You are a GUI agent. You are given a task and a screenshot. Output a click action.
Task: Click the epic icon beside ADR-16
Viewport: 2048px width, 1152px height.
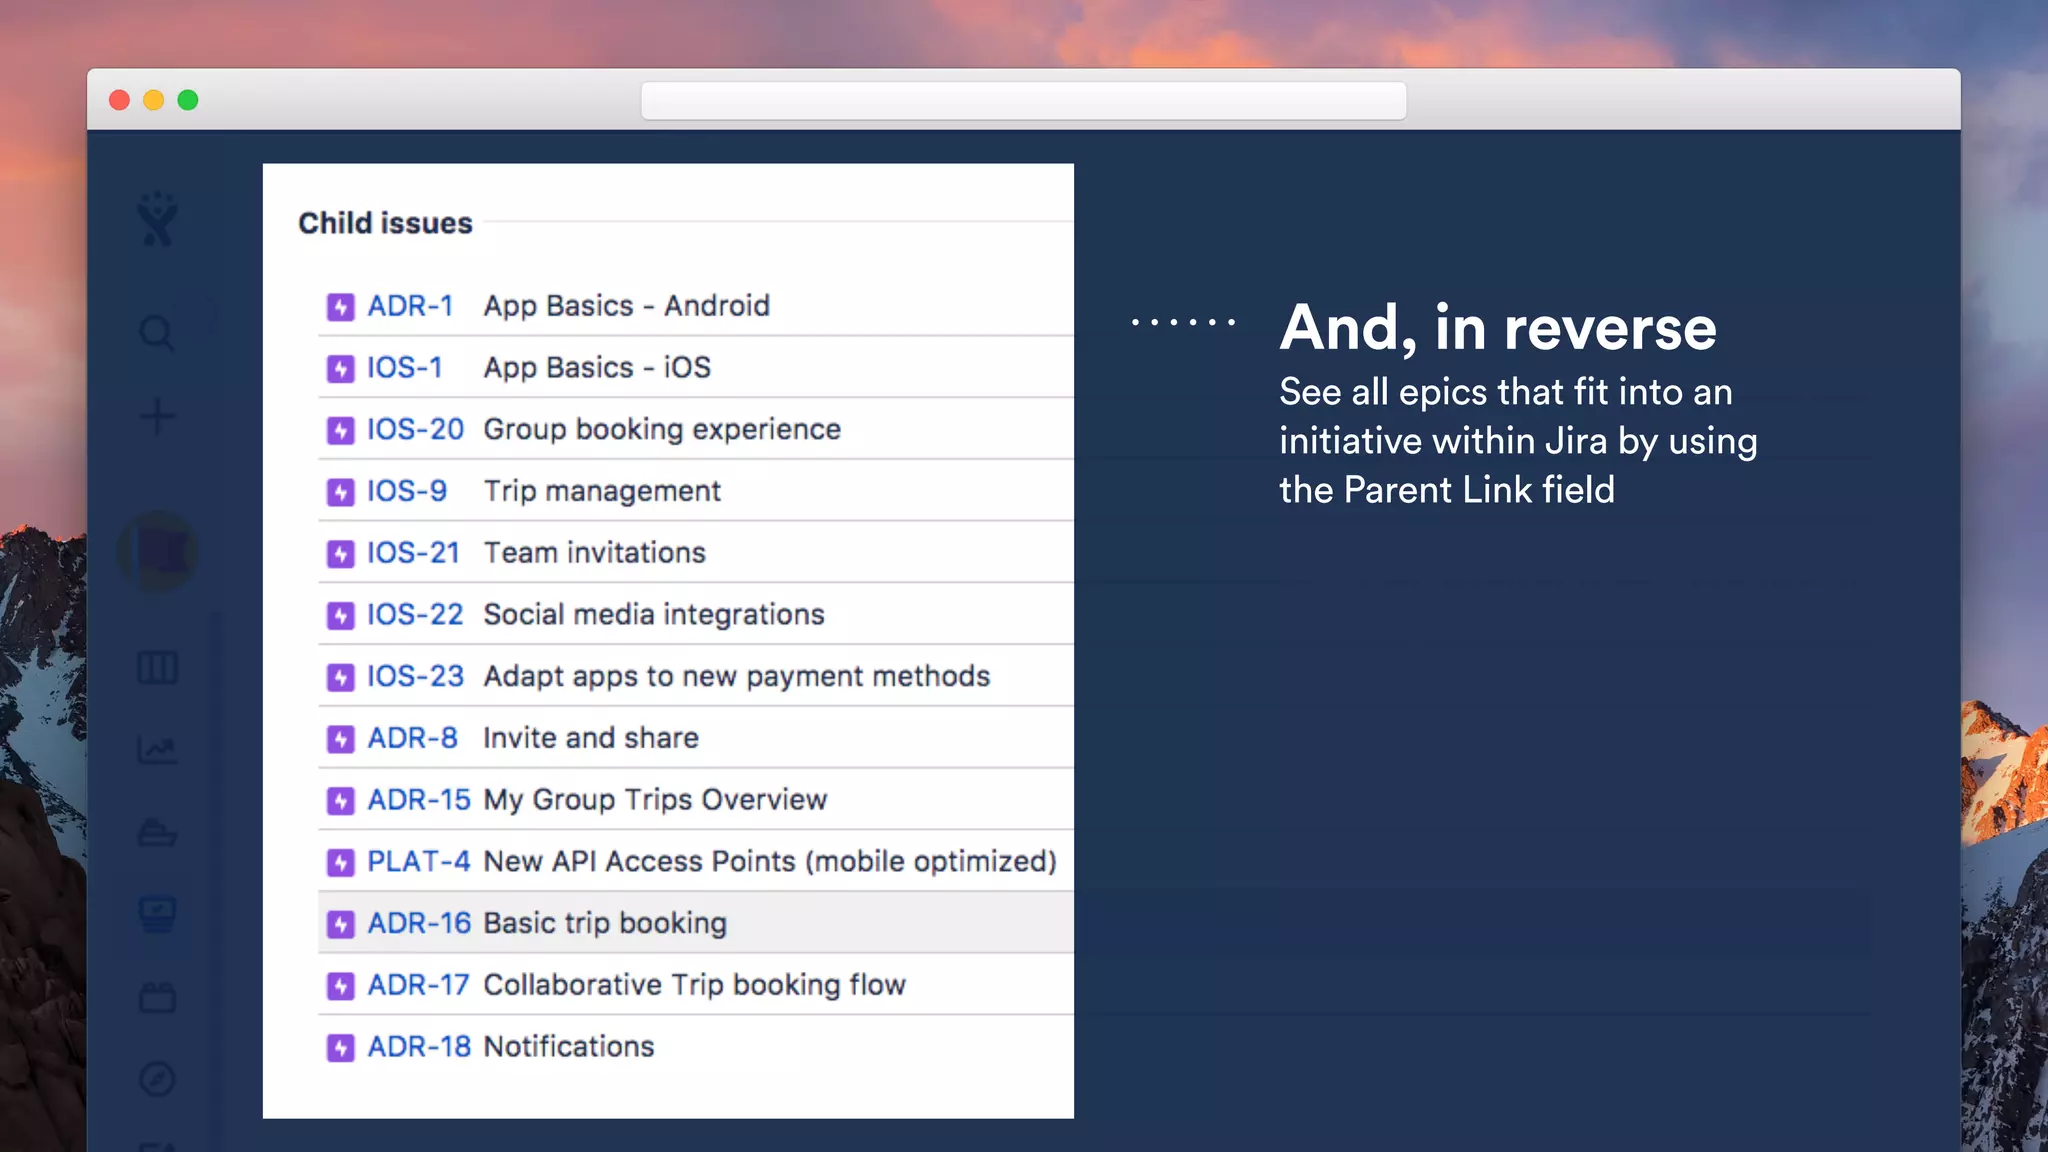tap(341, 924)
